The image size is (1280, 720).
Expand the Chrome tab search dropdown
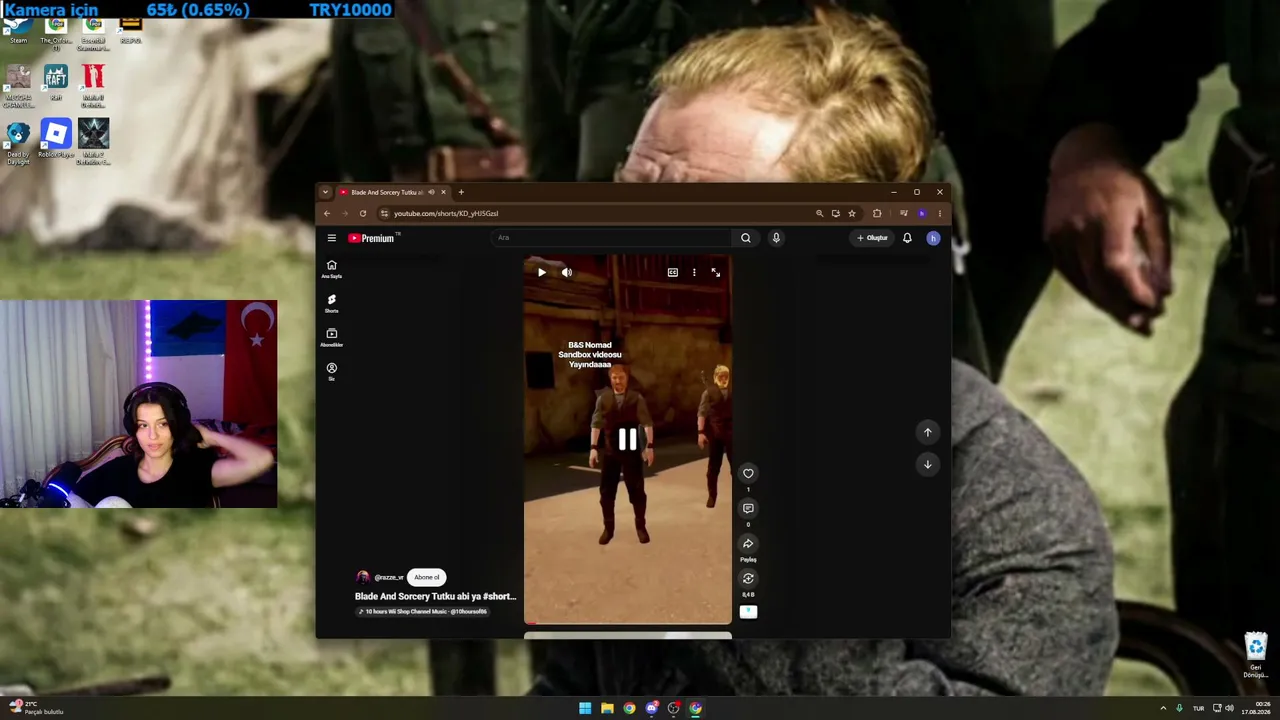click(325, 192)
